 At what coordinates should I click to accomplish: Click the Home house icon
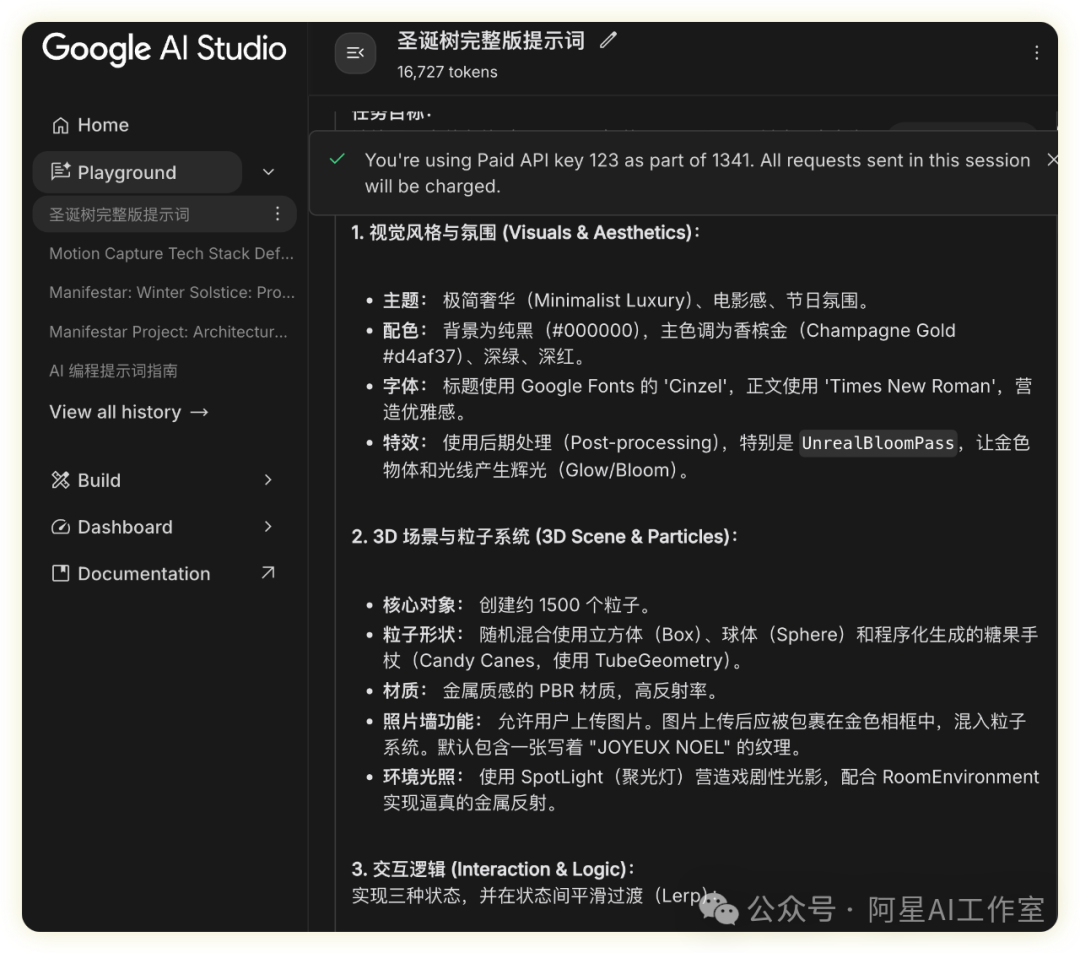(x=60, y=125)
